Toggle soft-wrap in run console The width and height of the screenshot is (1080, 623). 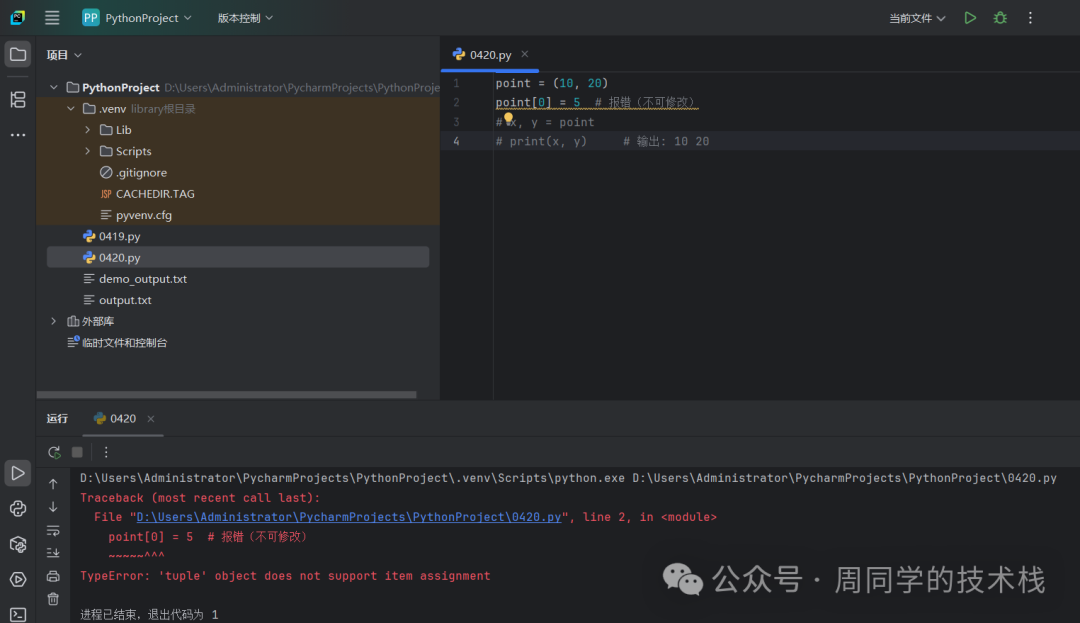pos(53,530)
